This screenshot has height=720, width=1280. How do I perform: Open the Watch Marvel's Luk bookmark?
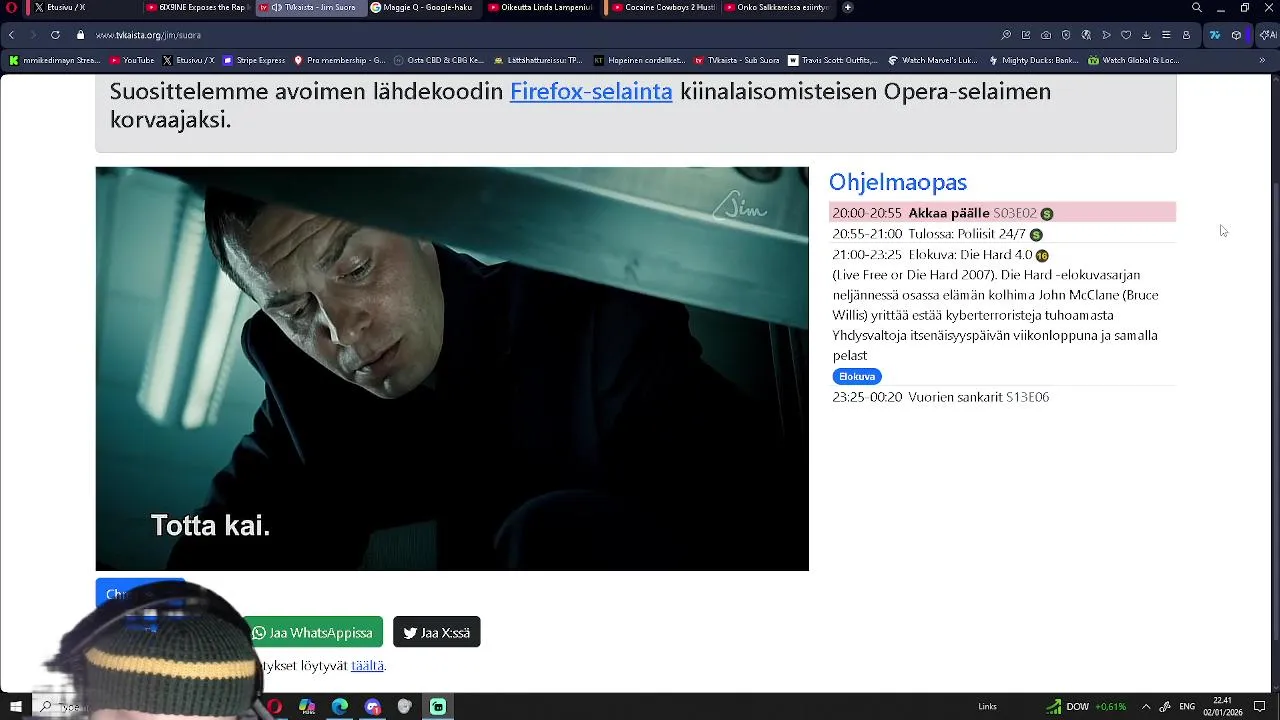click(933, 60)
